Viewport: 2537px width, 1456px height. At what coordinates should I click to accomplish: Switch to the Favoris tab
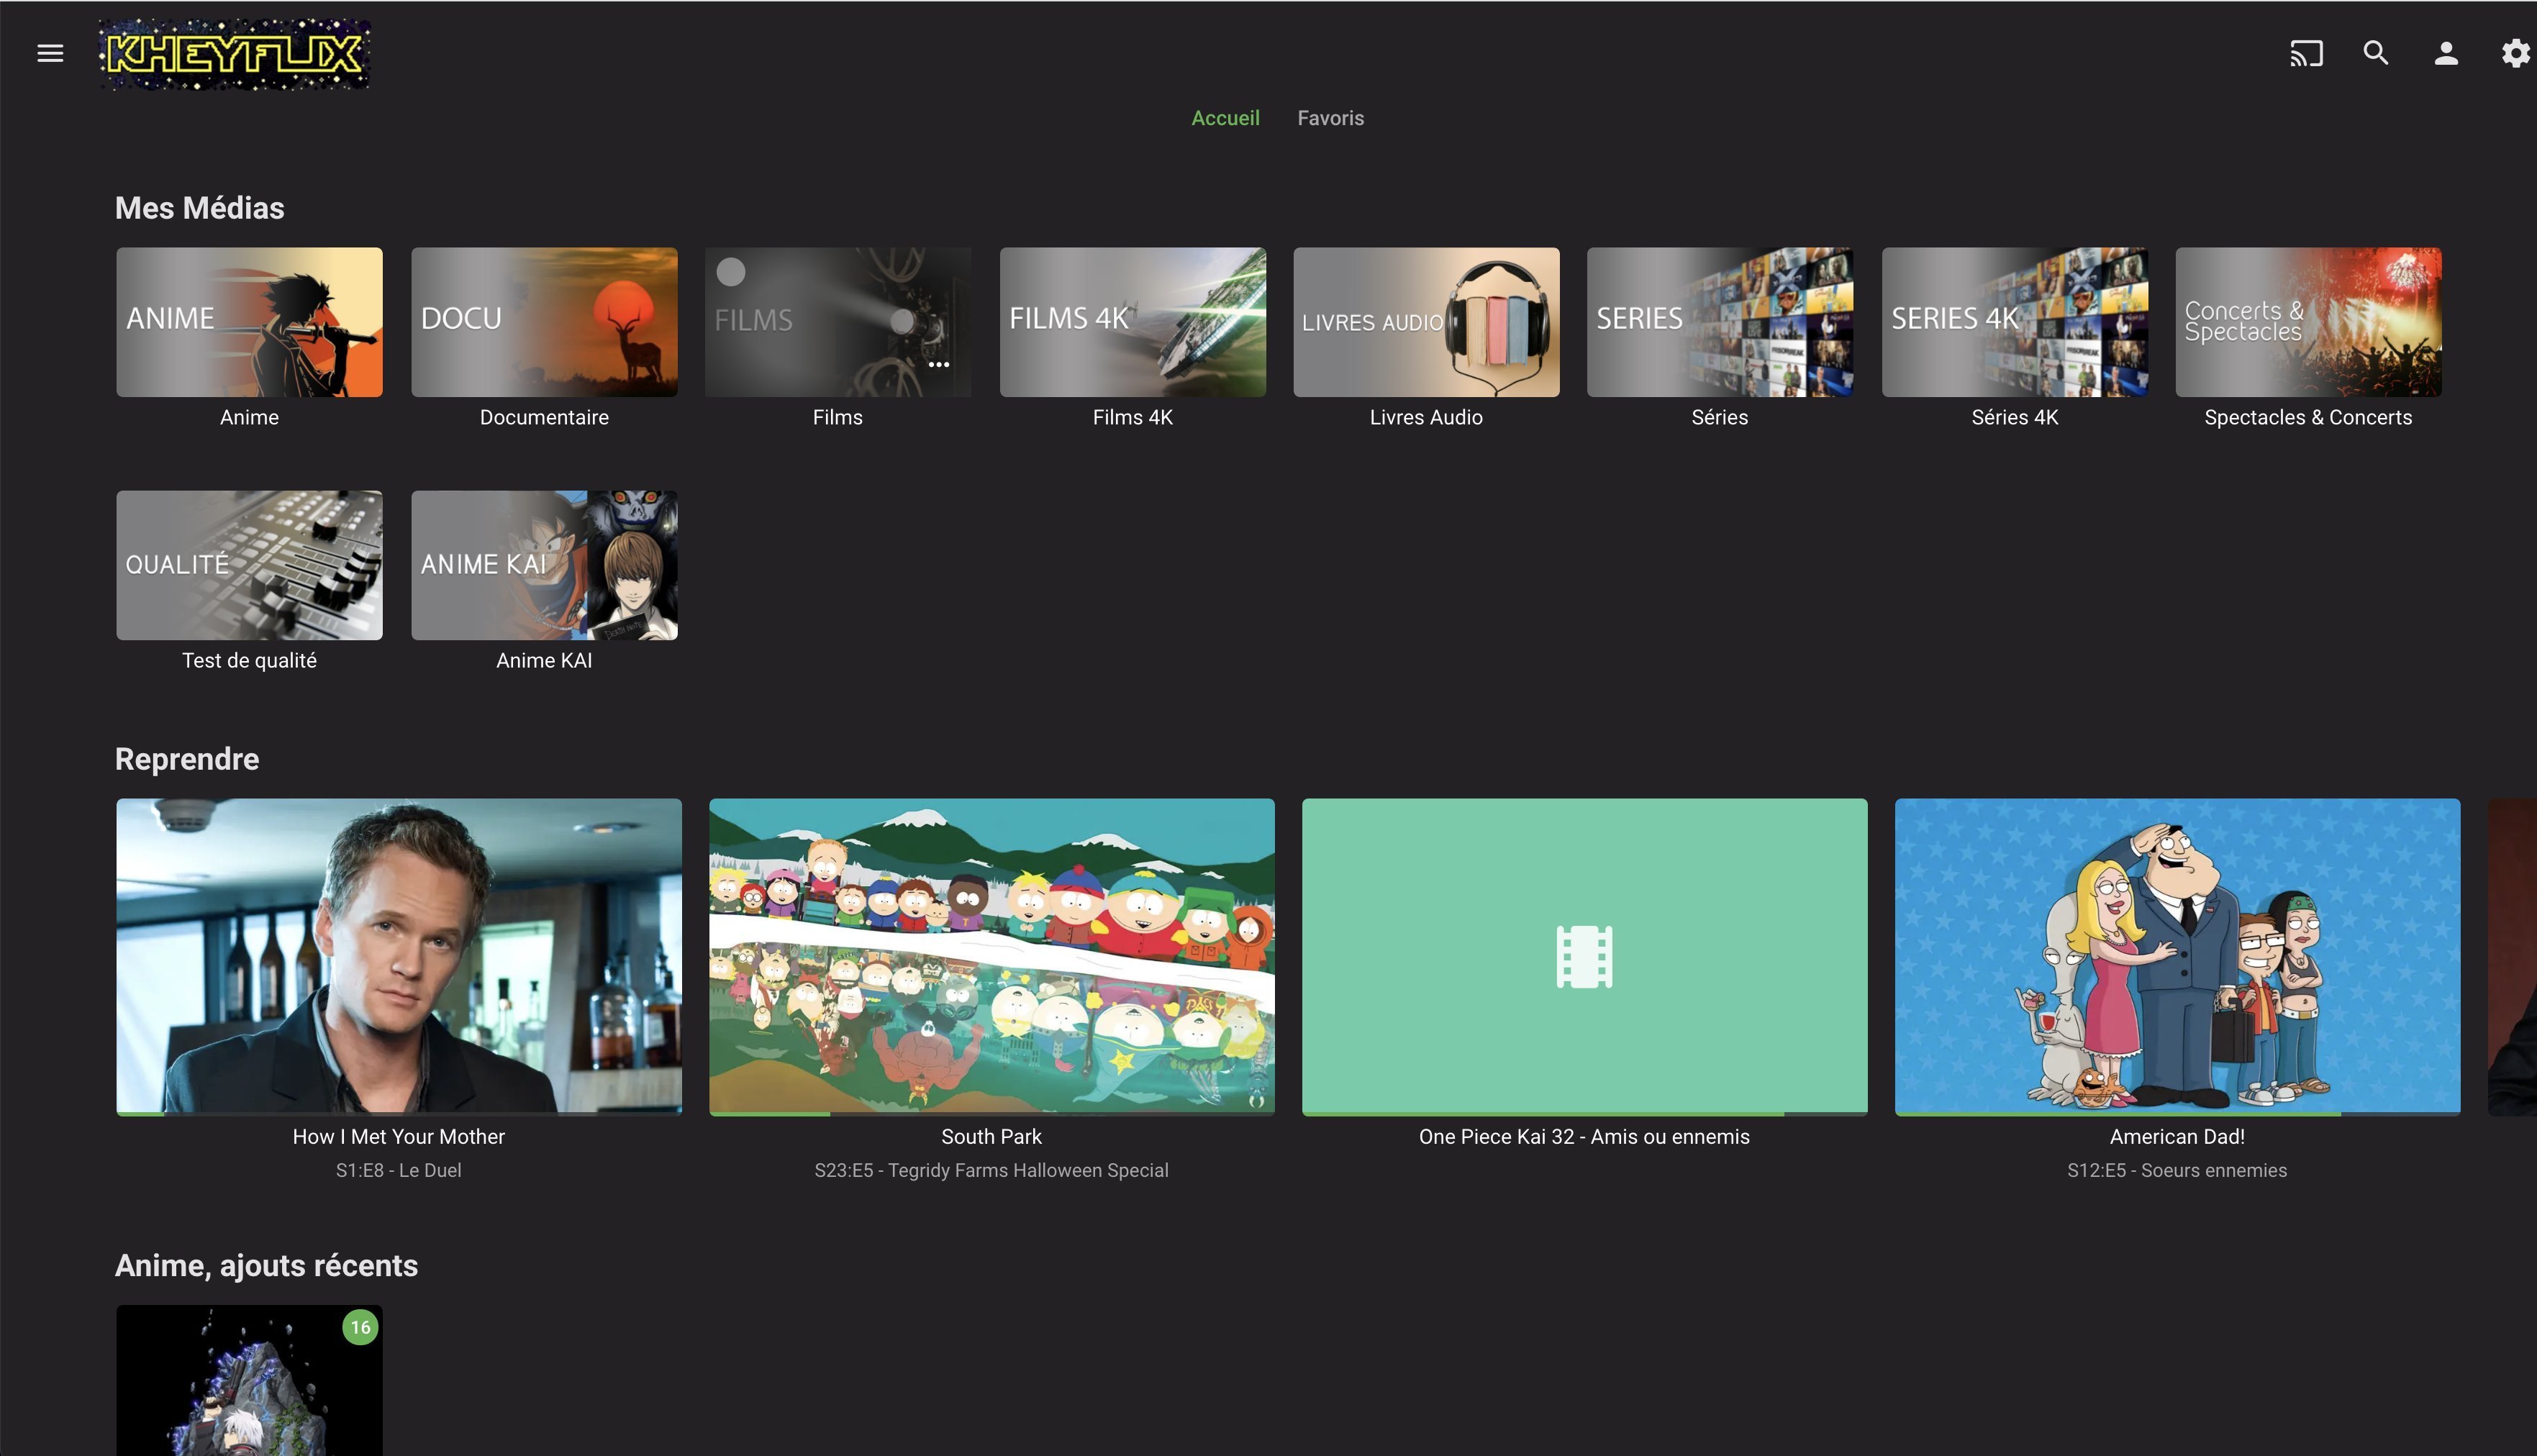click(x=1330, y=118)
